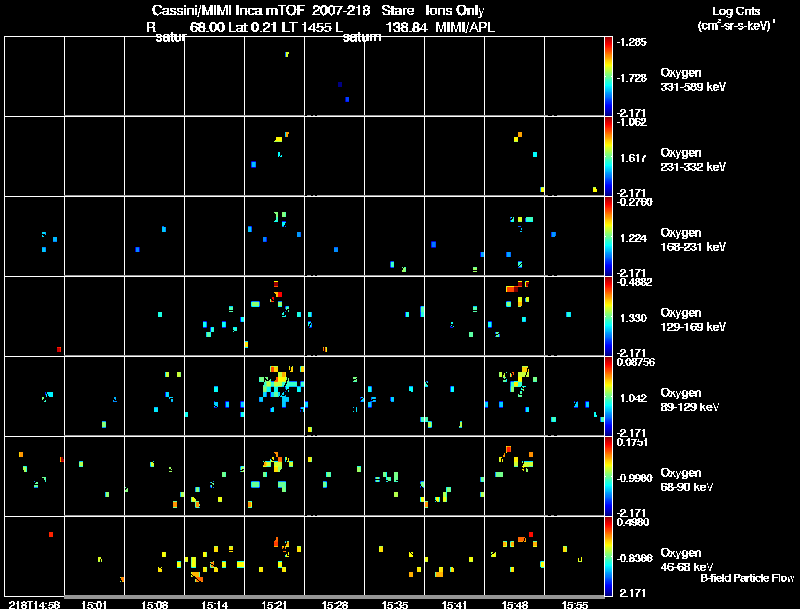Click the color bar beside Oxygen 168-231 keV

(x=608, y=237)
